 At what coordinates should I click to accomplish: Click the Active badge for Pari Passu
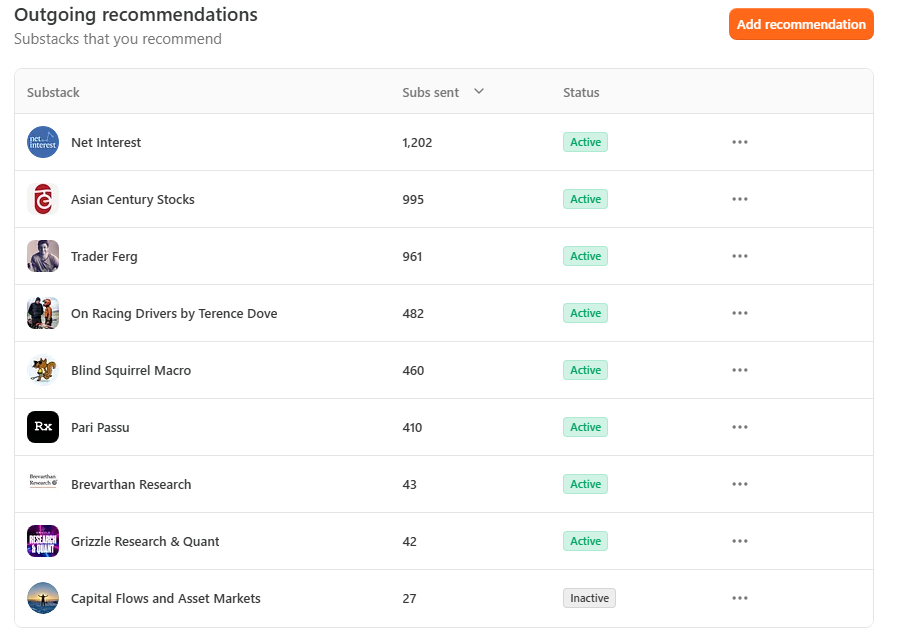[x=585, y=427]
